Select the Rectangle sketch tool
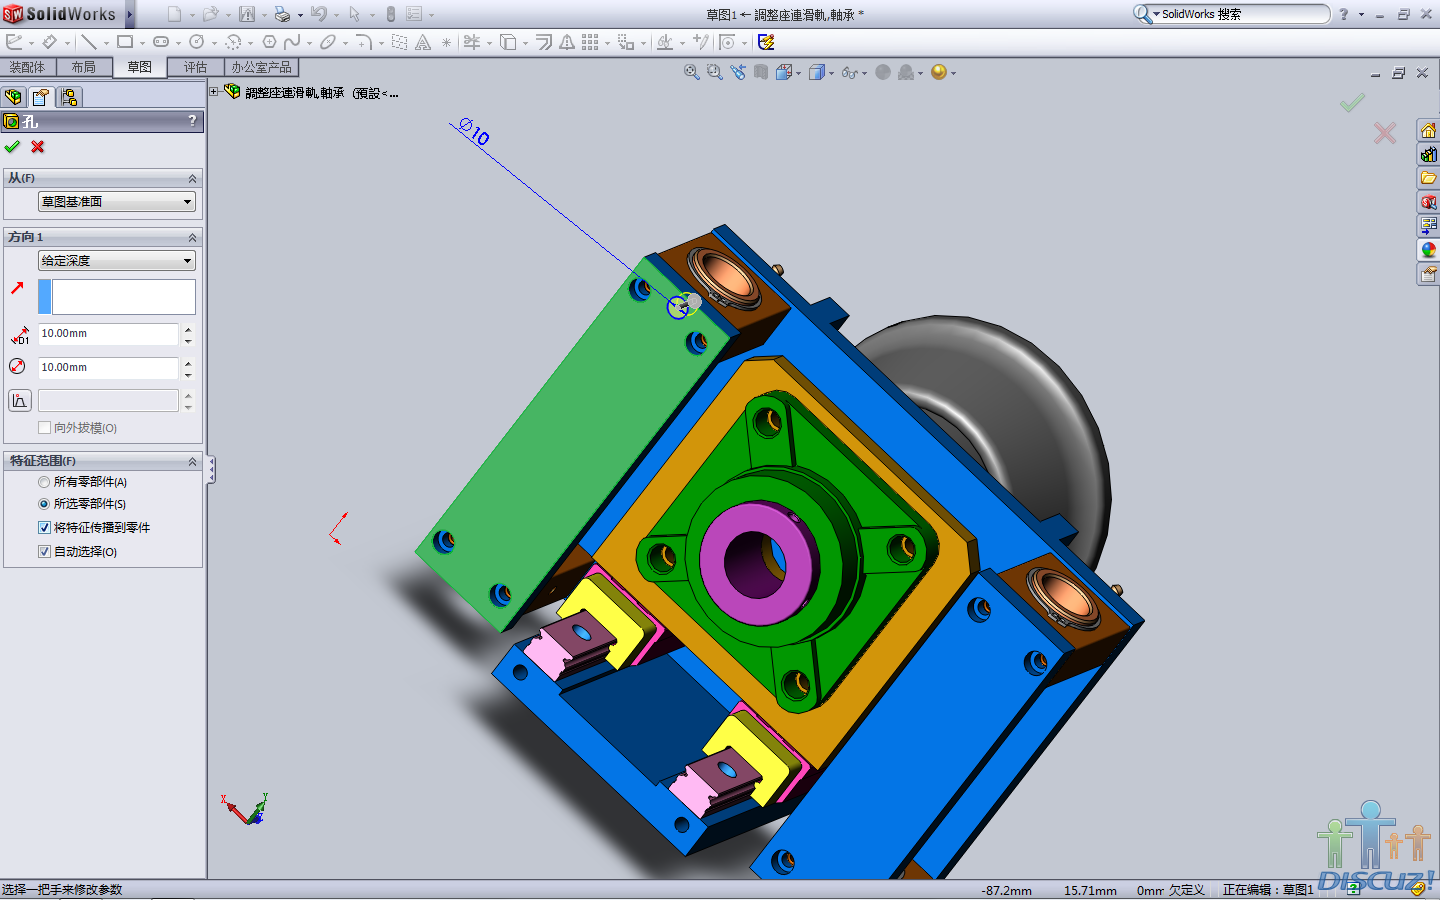This screenshot has width=1440, height=900. point(125,42)
